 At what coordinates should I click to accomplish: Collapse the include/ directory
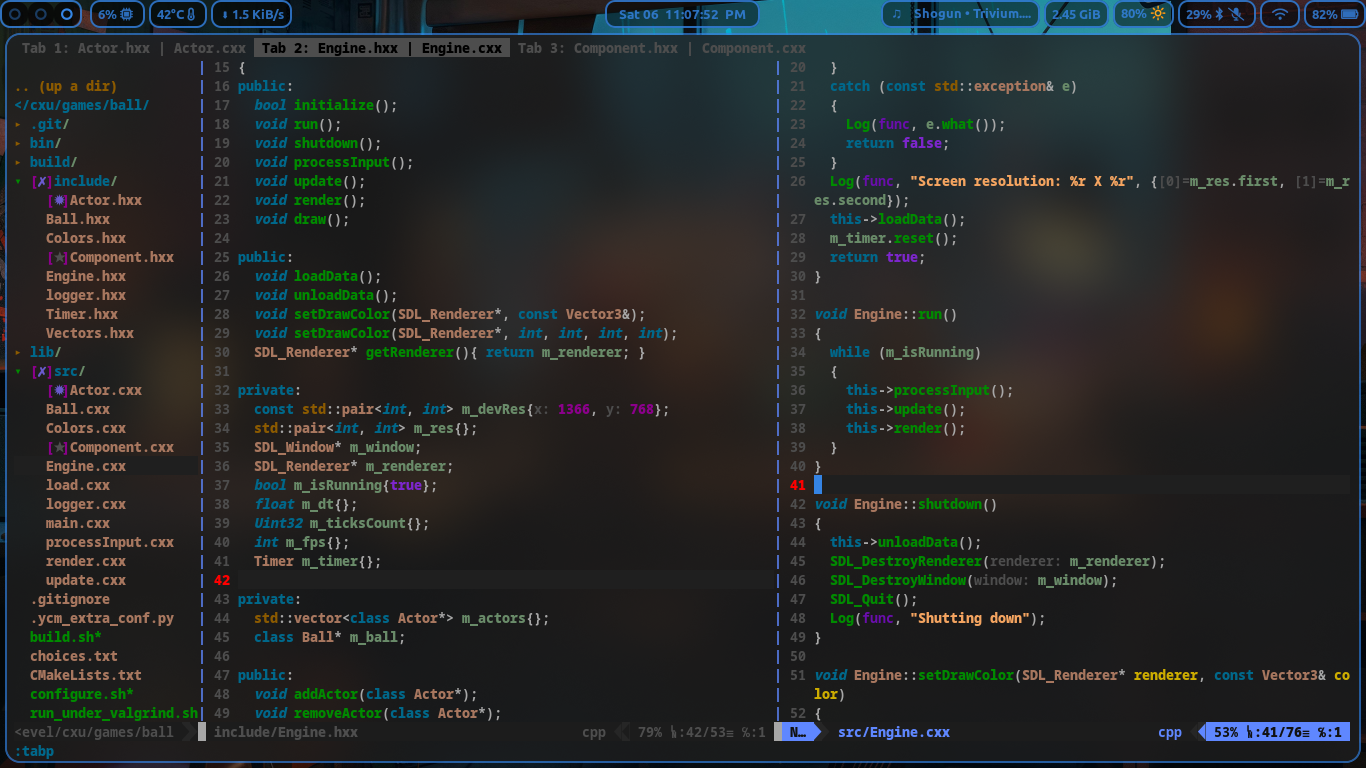point(18,181)
